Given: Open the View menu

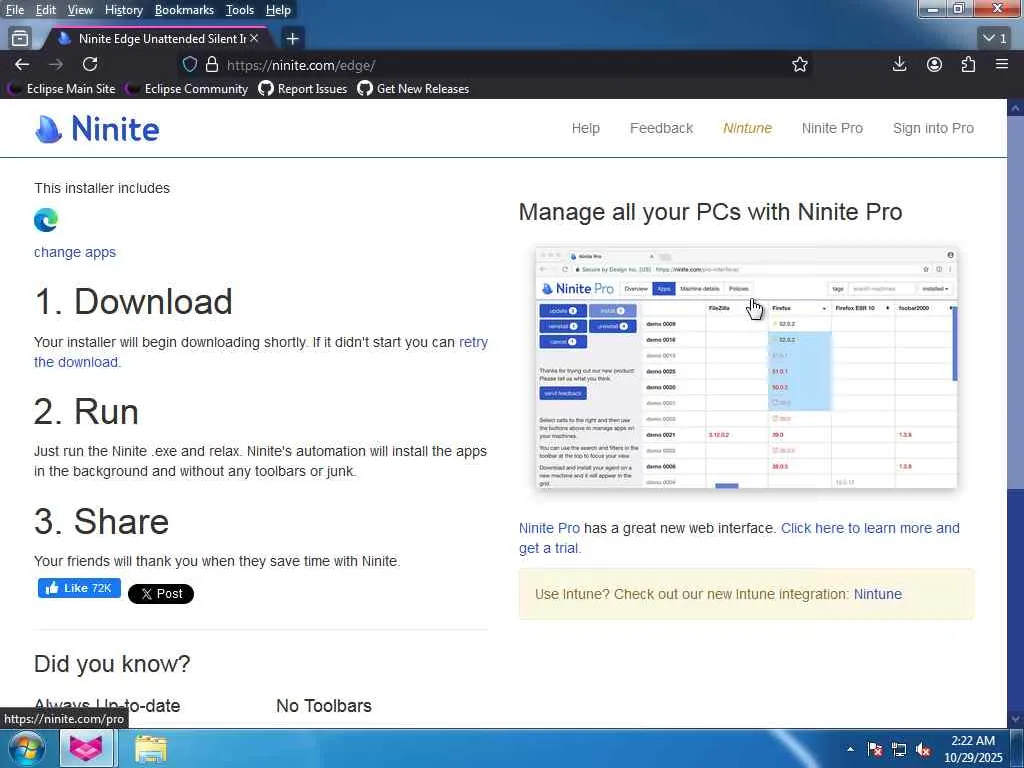Looking at the screenshot, I should click(80, 10).
